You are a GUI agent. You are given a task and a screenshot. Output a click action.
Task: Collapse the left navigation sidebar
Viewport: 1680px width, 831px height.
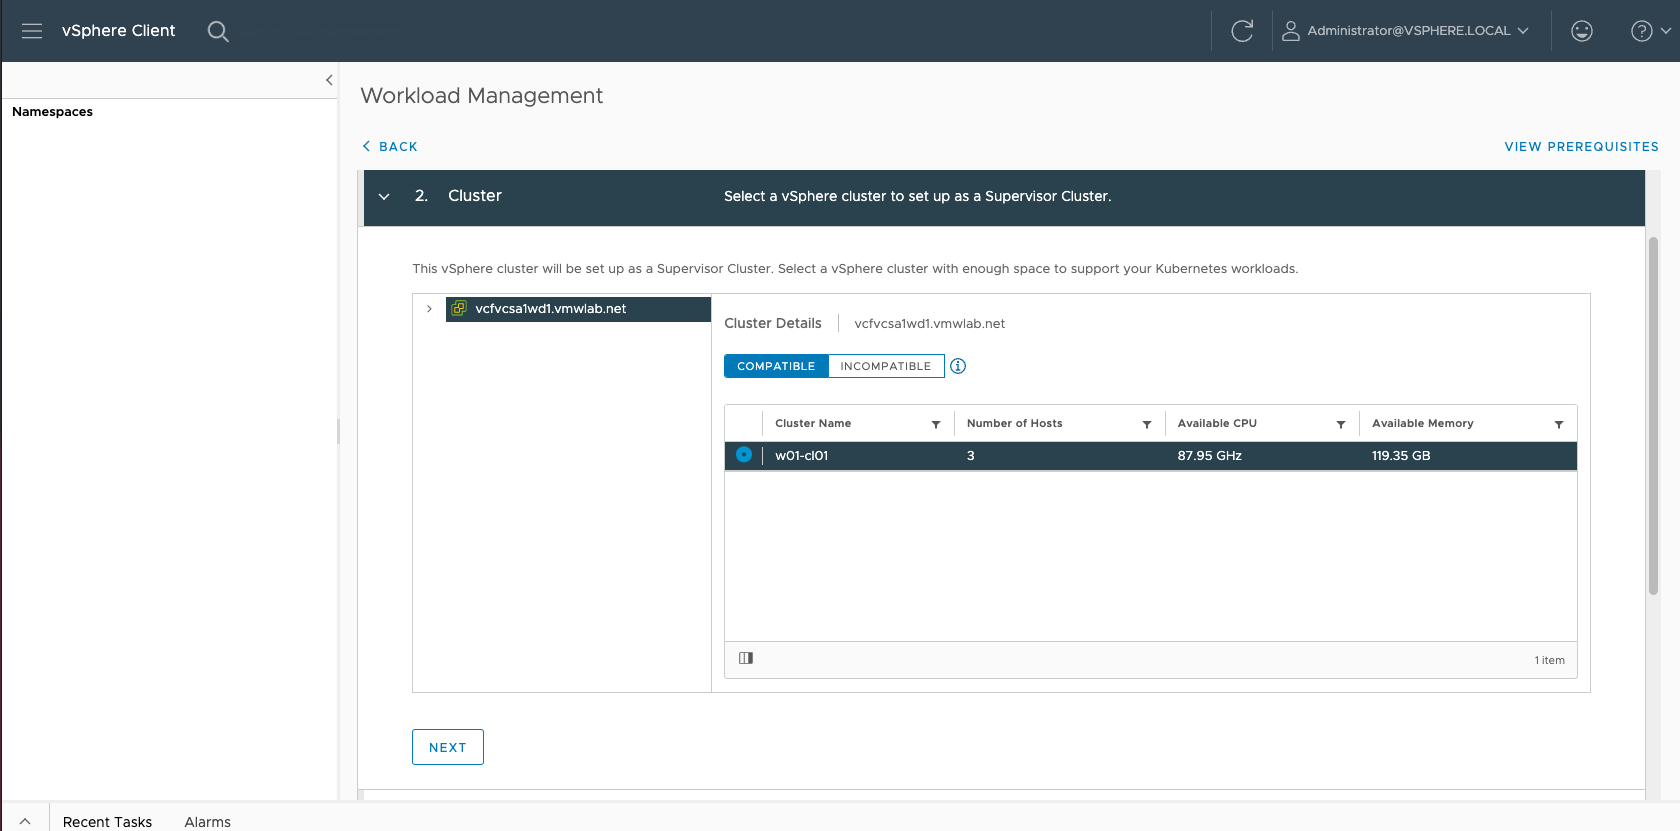coord(329,80)
